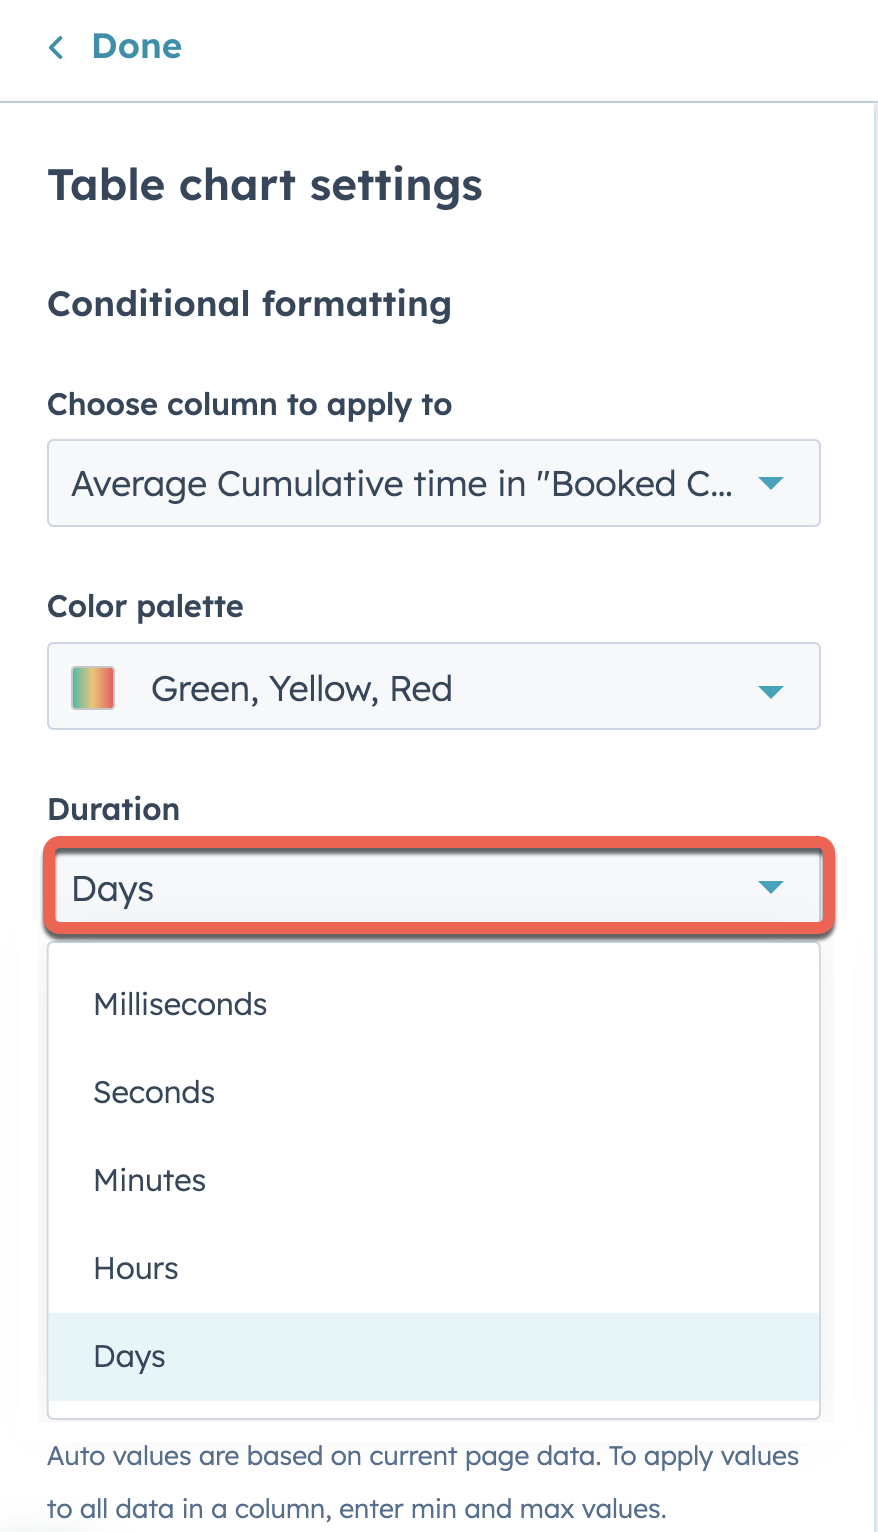Open the Color palette dropdown
Viewport: 878px width, 1532px height.
coord(433,687)
